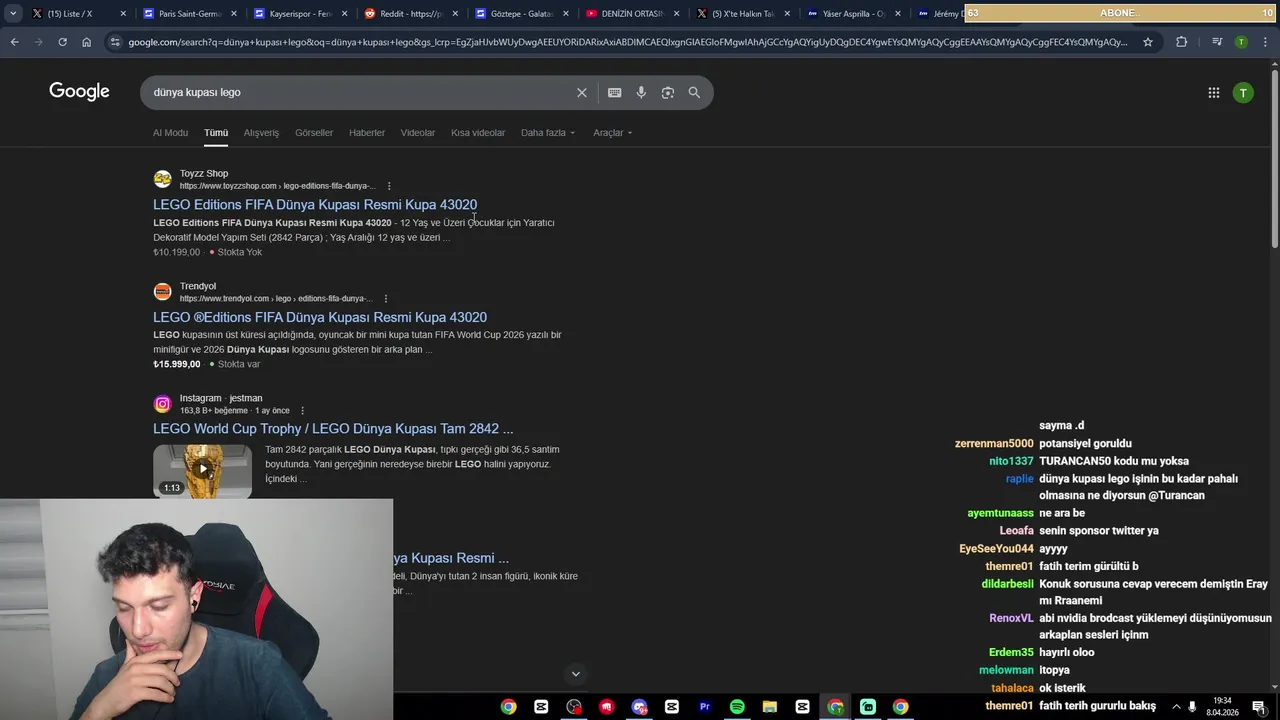This screenshot has height=720, width=1280.
Task: Play the 1:13 LEGO trophy video thumbnail
Action: coord(203,469)
